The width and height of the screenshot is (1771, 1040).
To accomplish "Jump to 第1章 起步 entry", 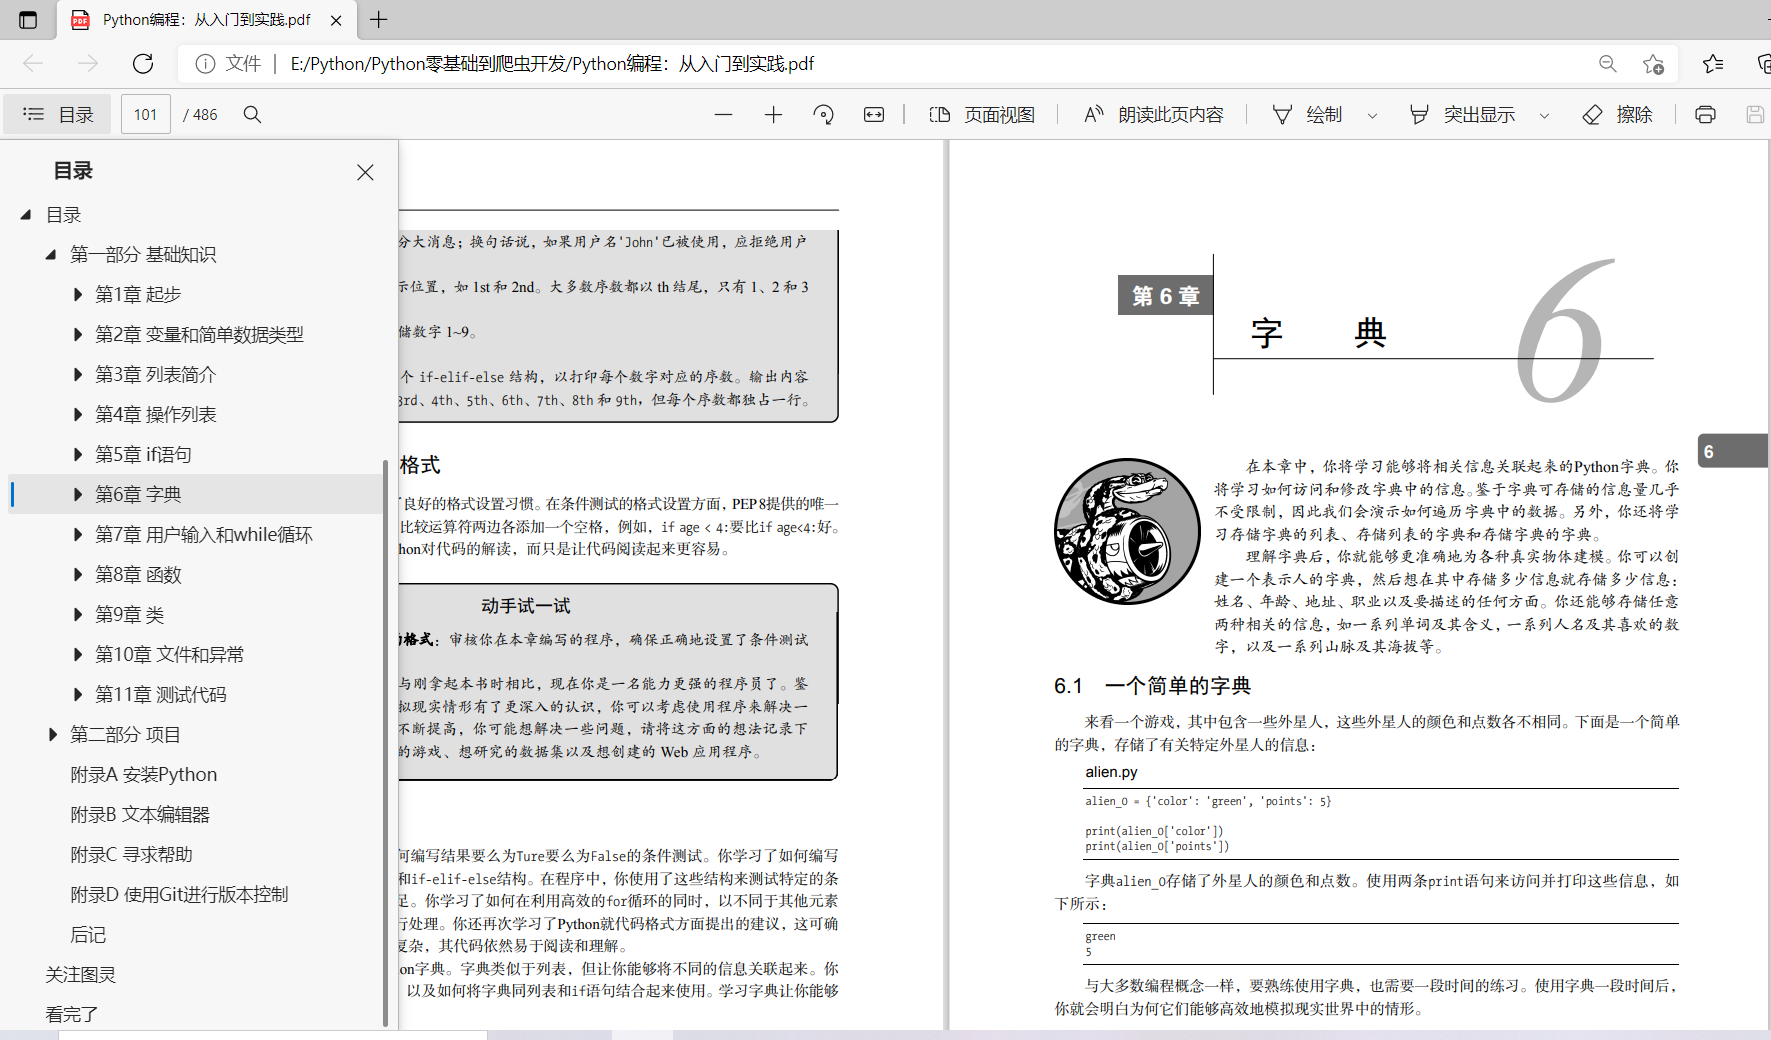I will pyautogui.click(x=138, y=294).
